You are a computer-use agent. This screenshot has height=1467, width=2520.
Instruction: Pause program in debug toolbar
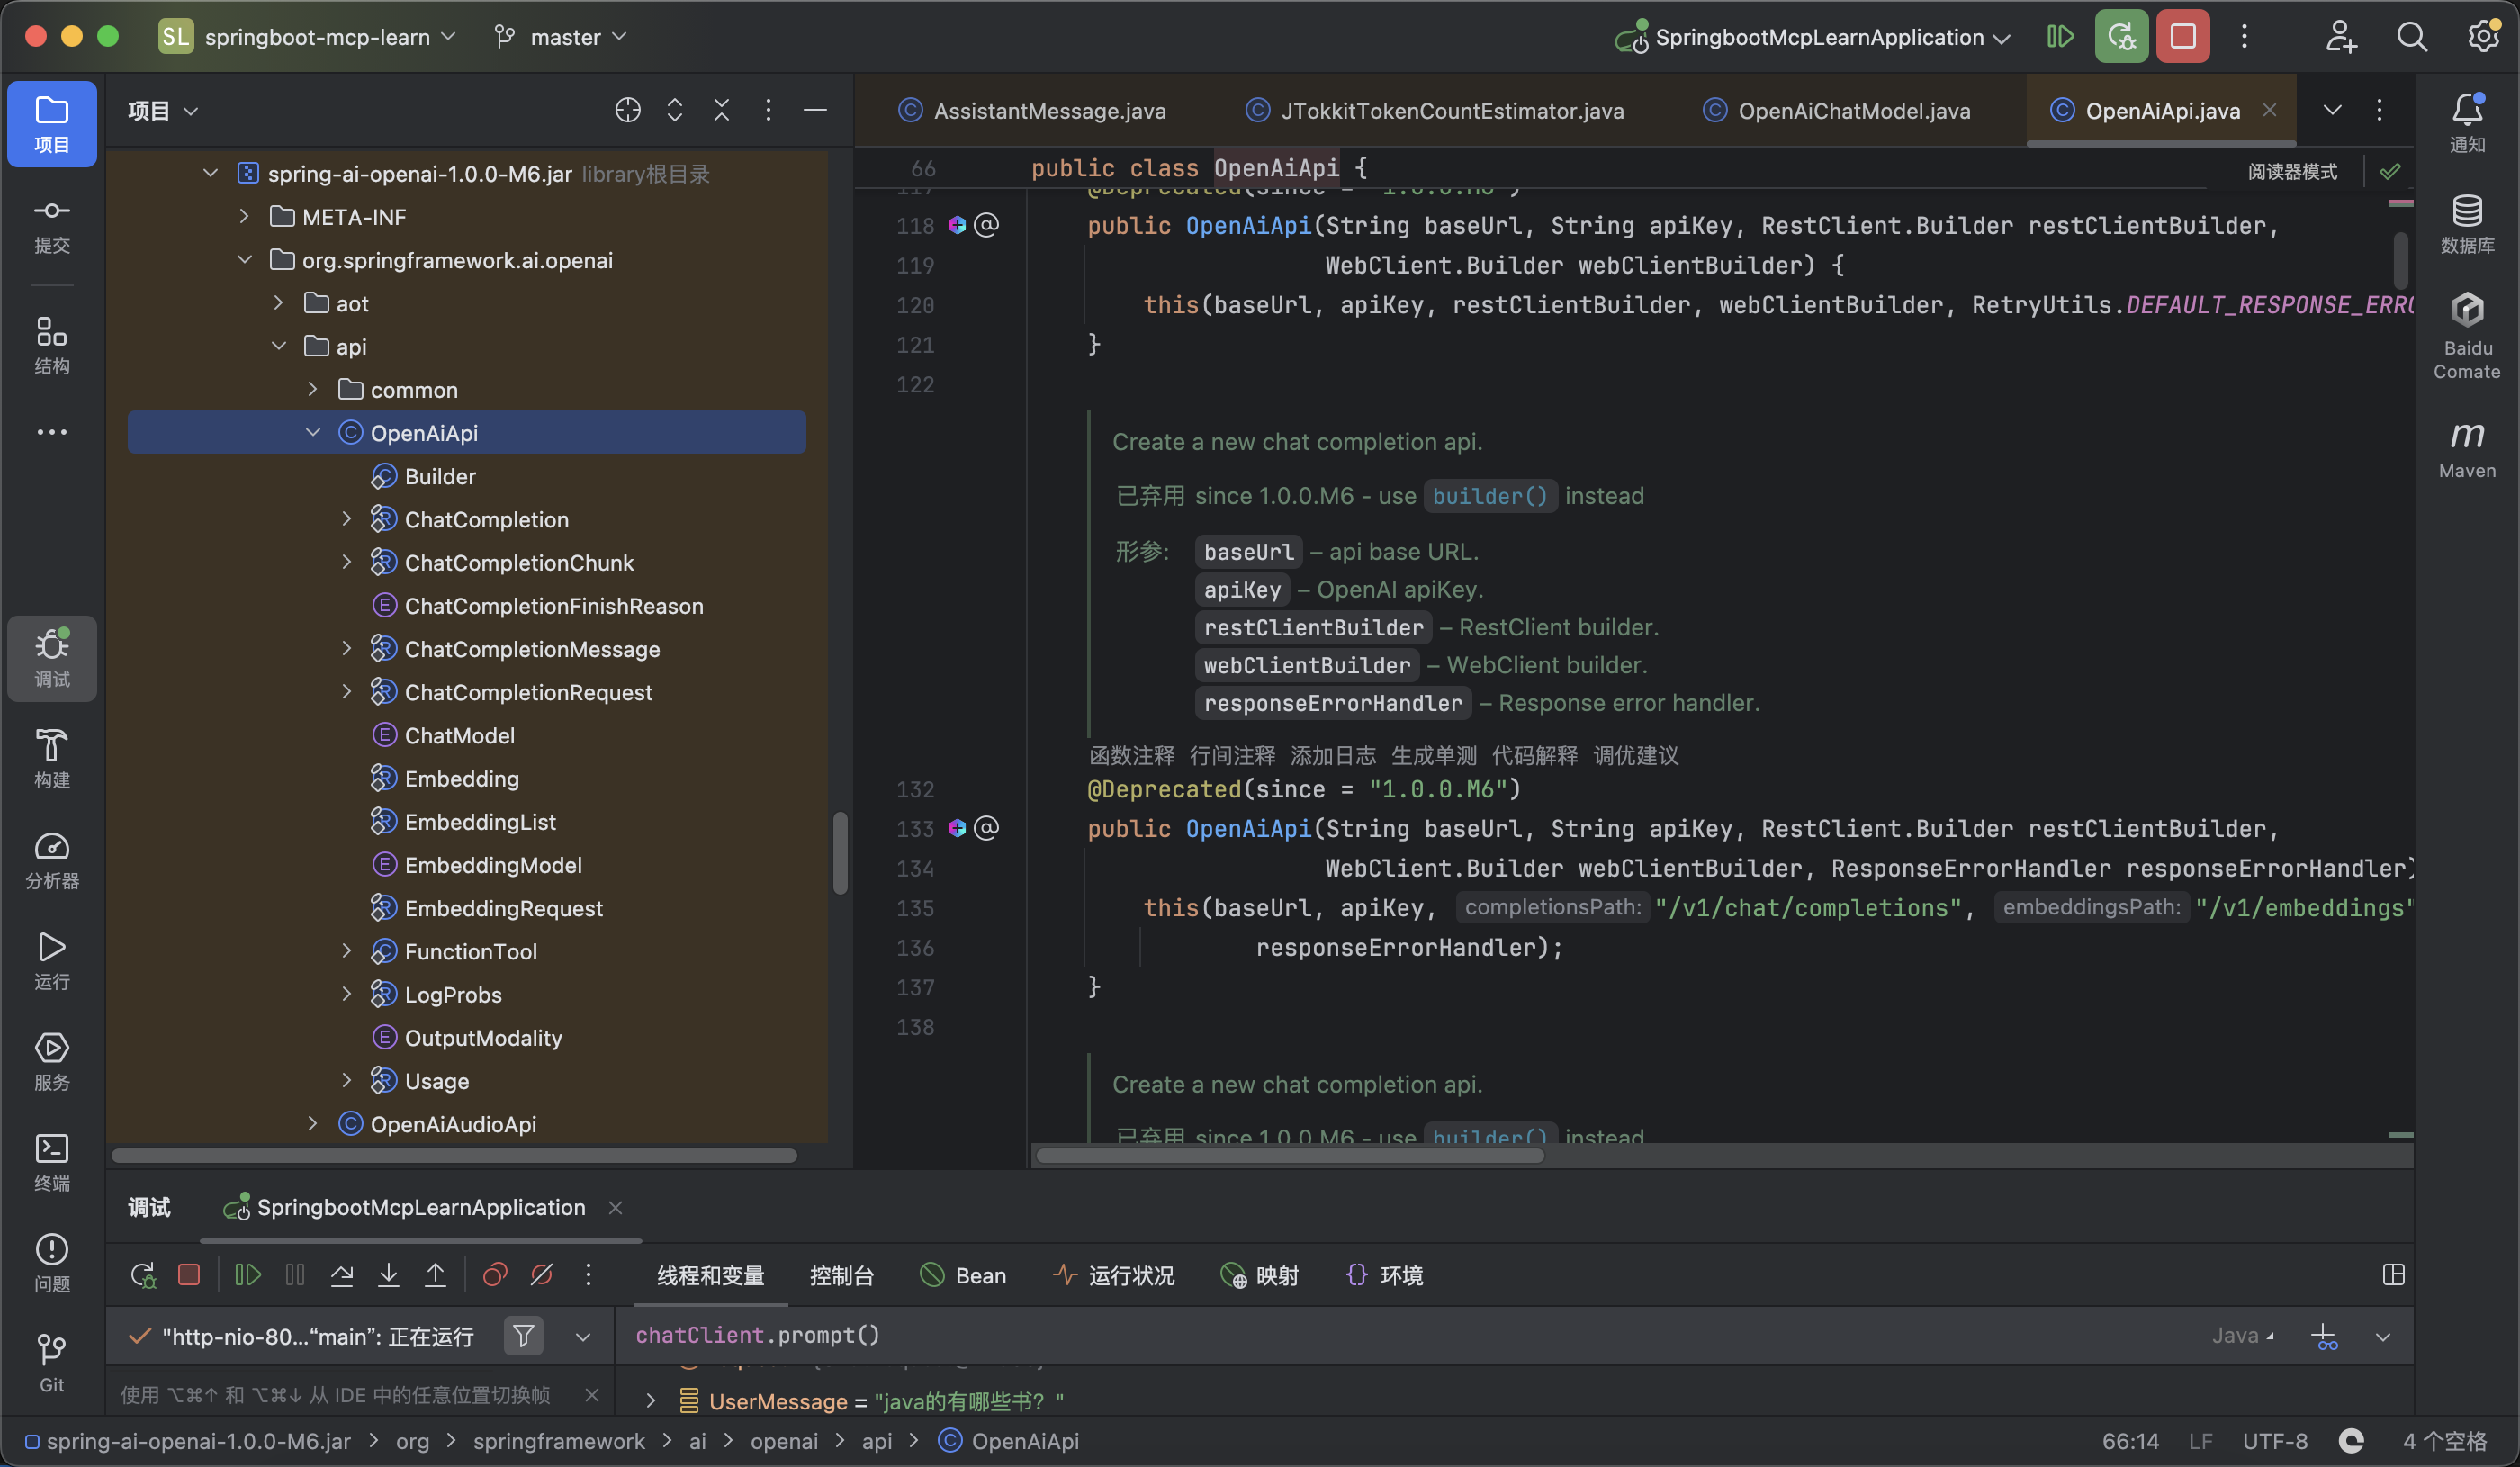point(295,1275)
